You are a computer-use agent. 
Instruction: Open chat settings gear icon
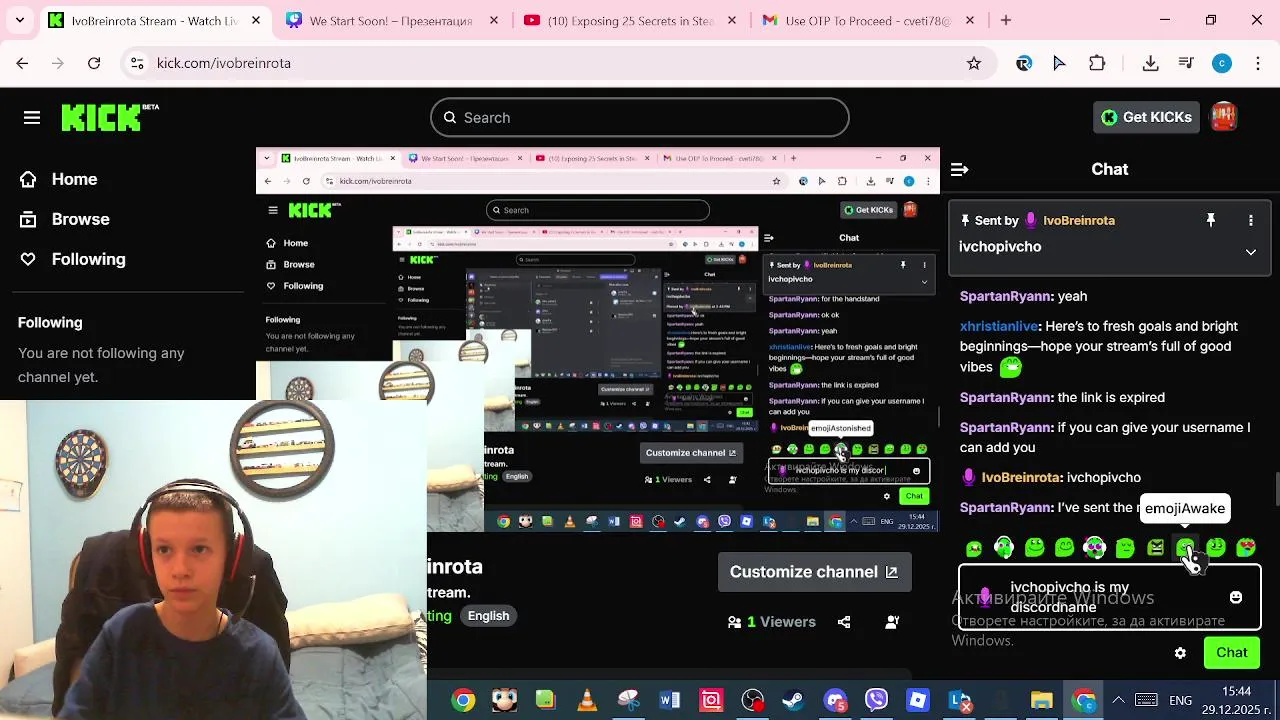(x=1180, y=653)
